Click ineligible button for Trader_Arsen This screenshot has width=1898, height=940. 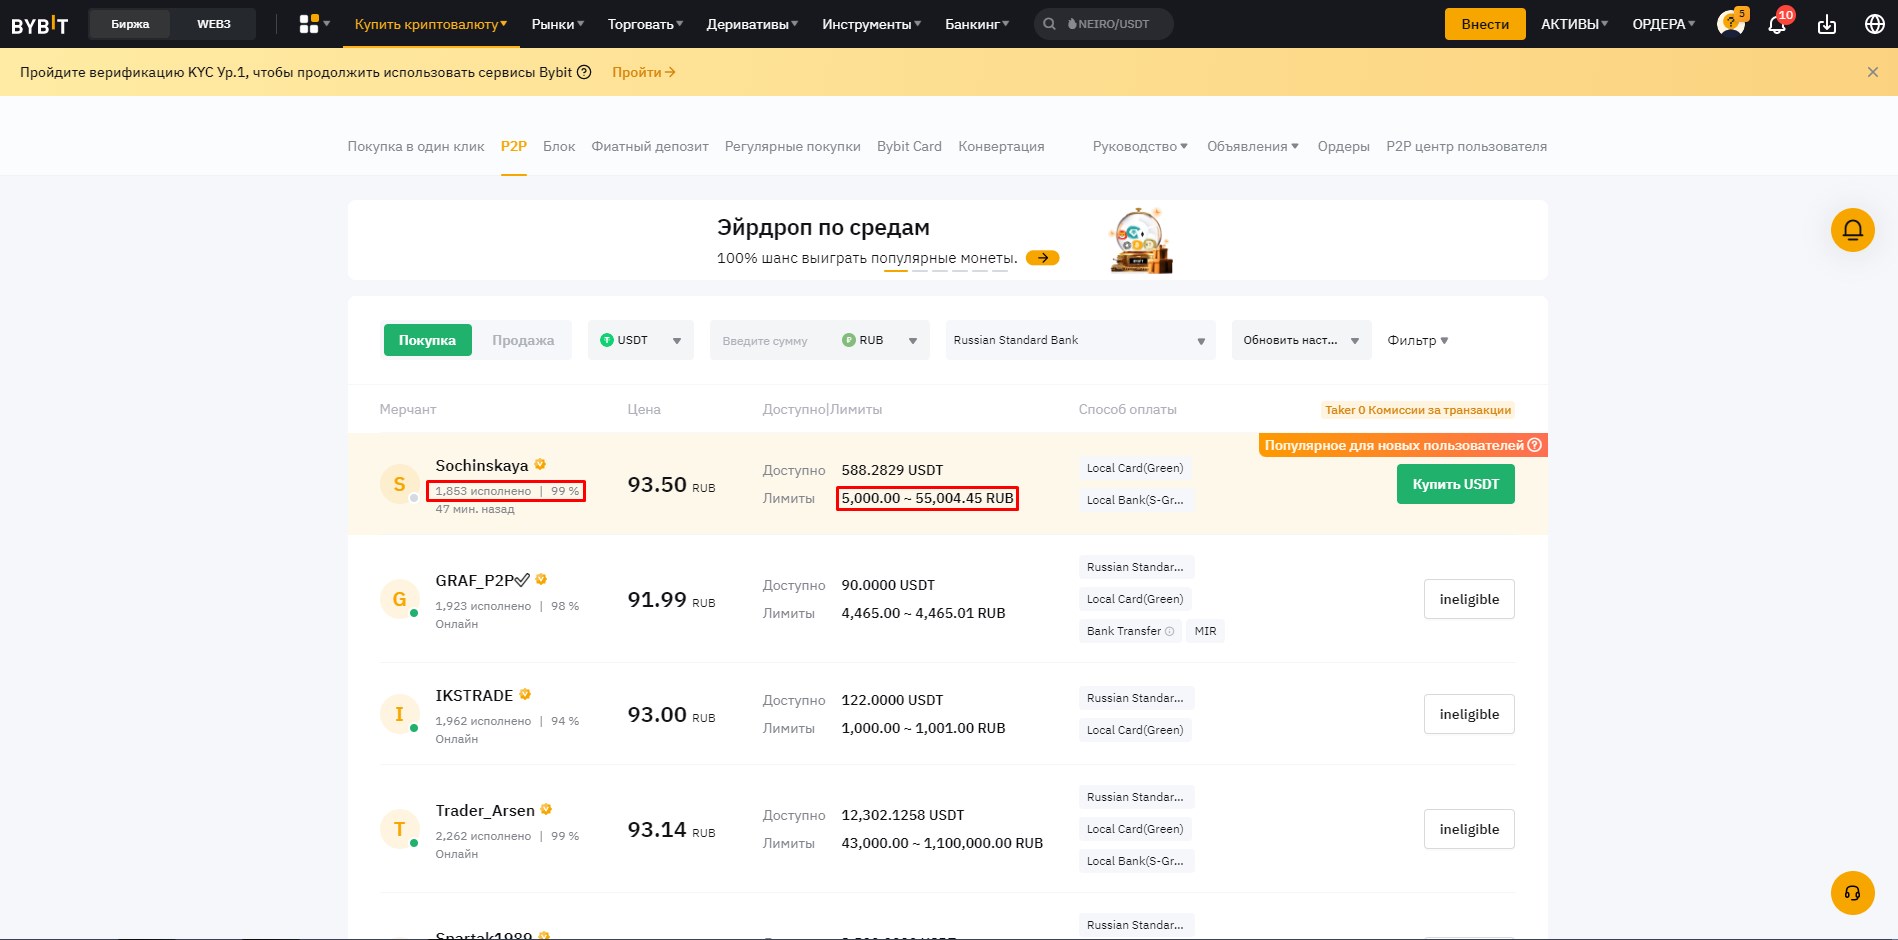point(1469,829)
